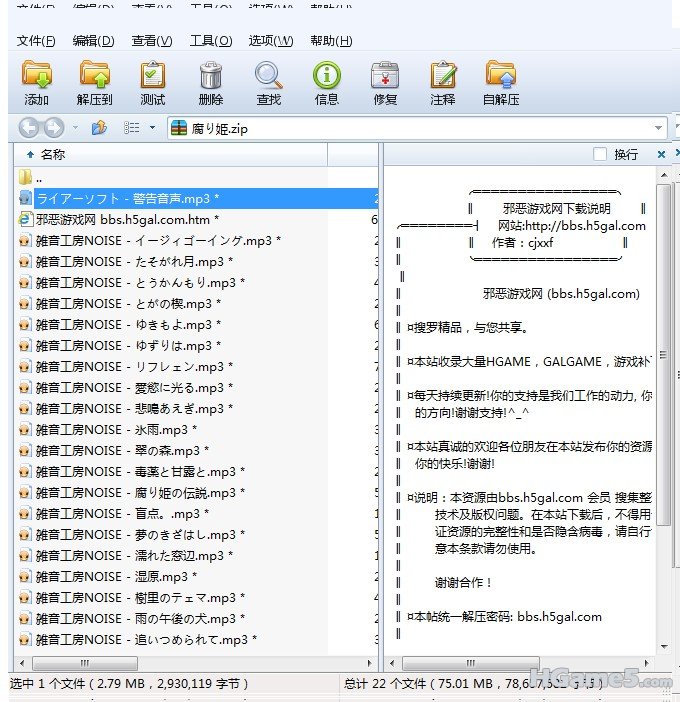Toggle the 换行 word wrap checkbox

(600, 154)
